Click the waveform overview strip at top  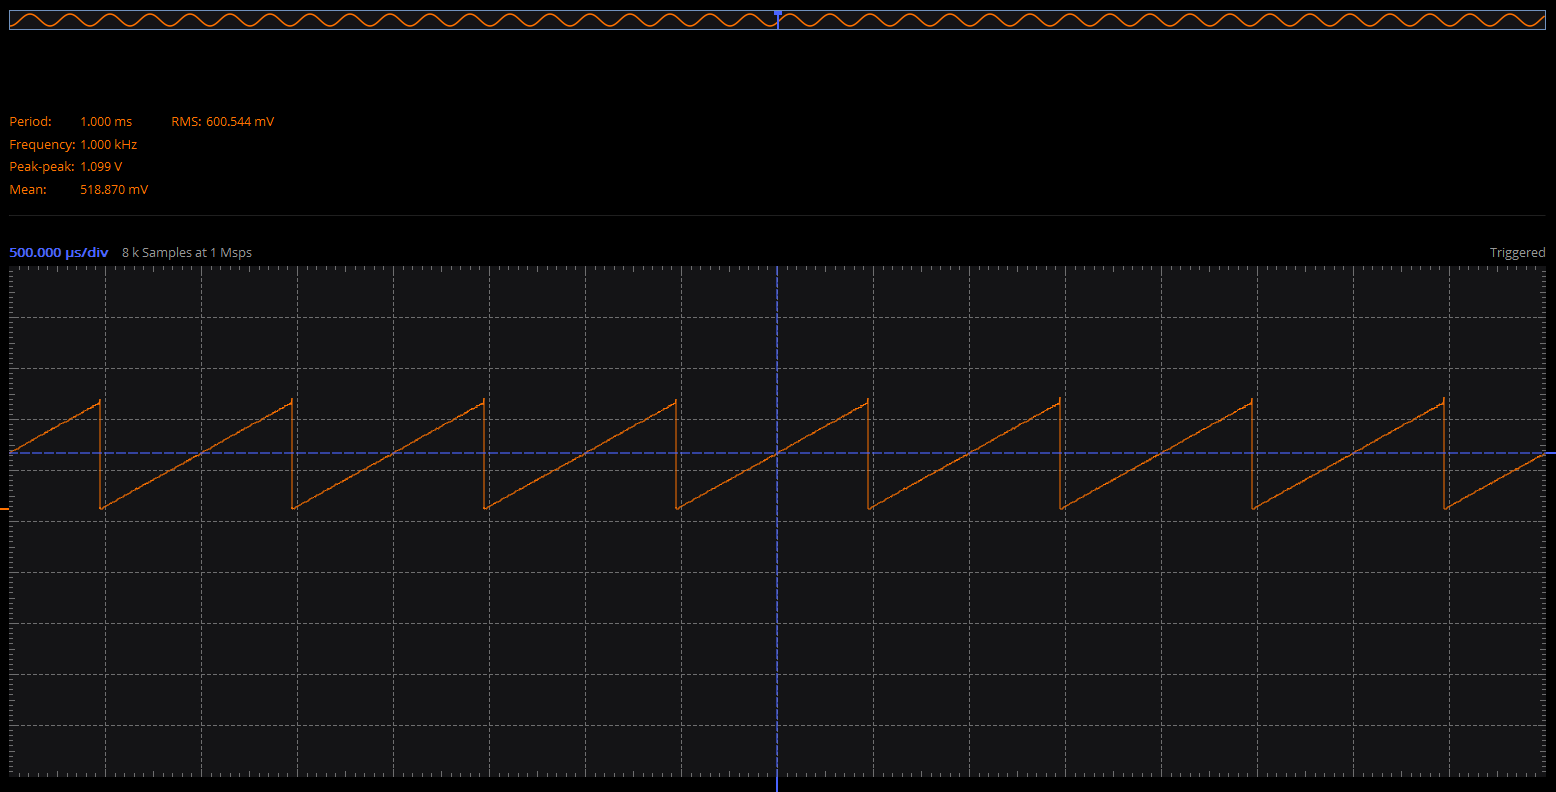777,20
